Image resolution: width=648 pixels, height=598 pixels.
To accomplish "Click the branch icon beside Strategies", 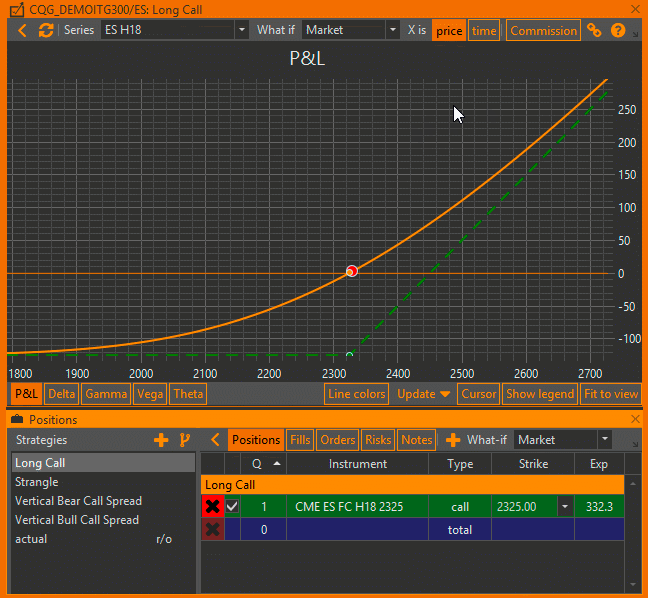I will coord(185,440).
